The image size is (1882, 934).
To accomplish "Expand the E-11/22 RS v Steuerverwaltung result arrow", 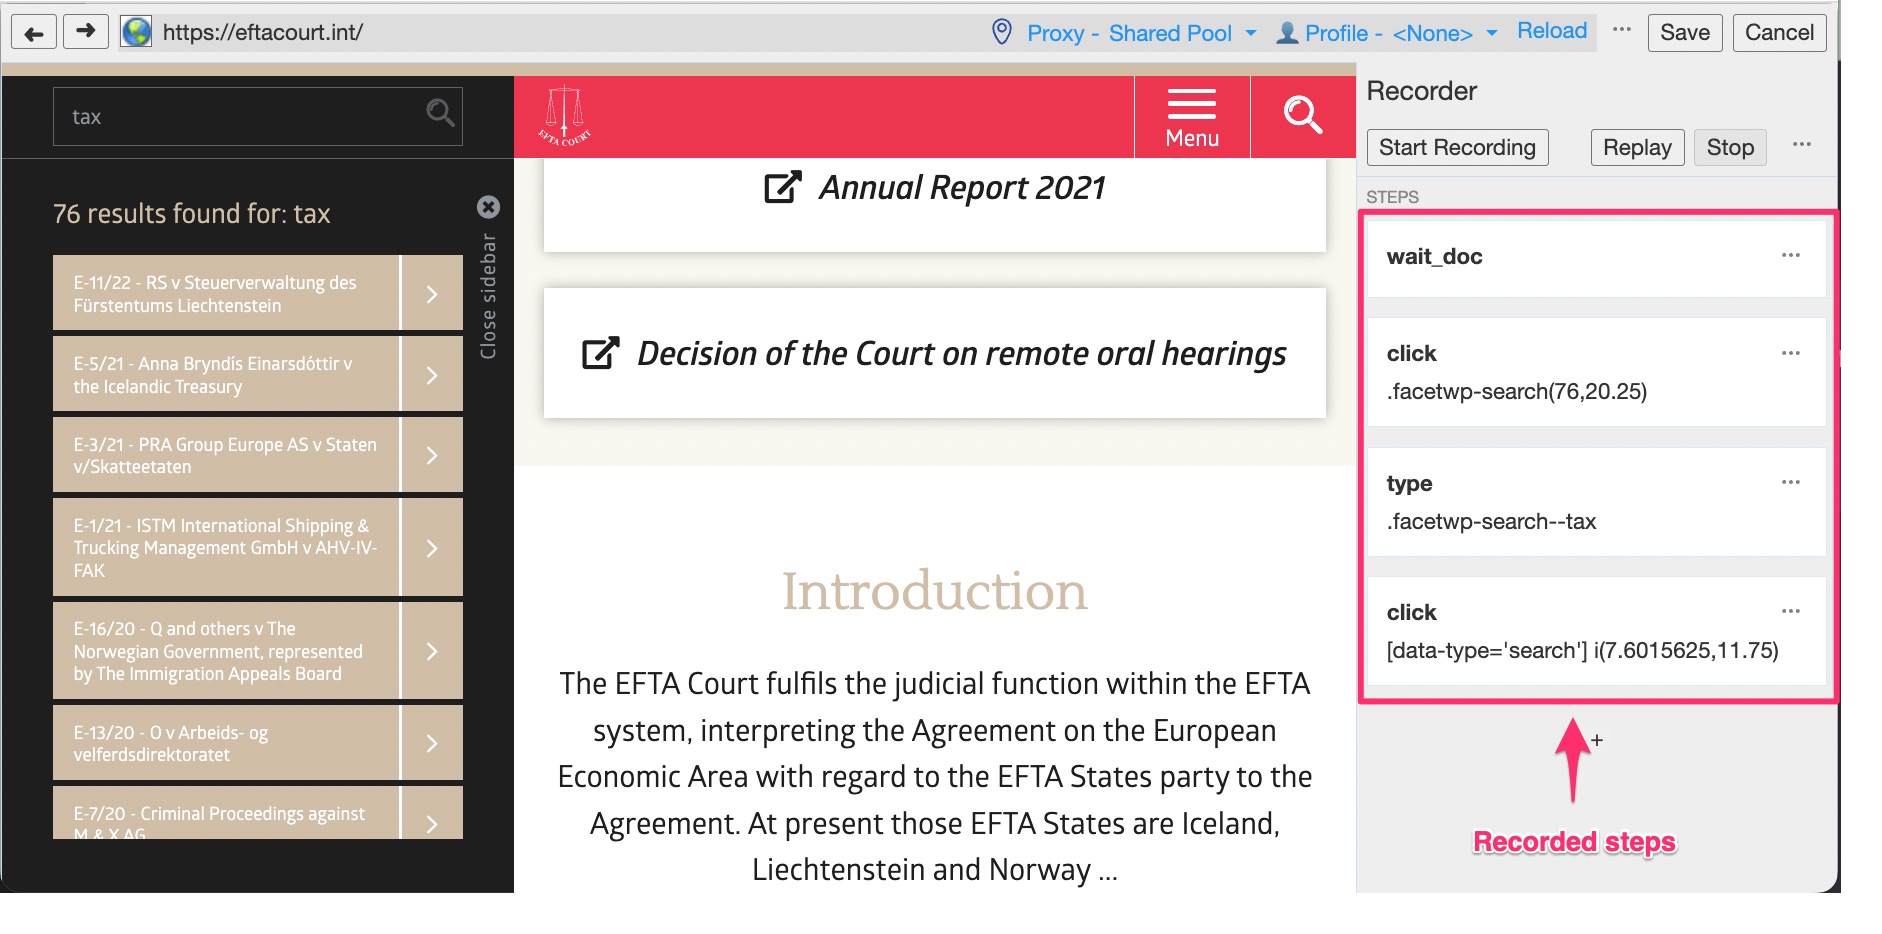I will pyautogui.click(x=432, y=294).
